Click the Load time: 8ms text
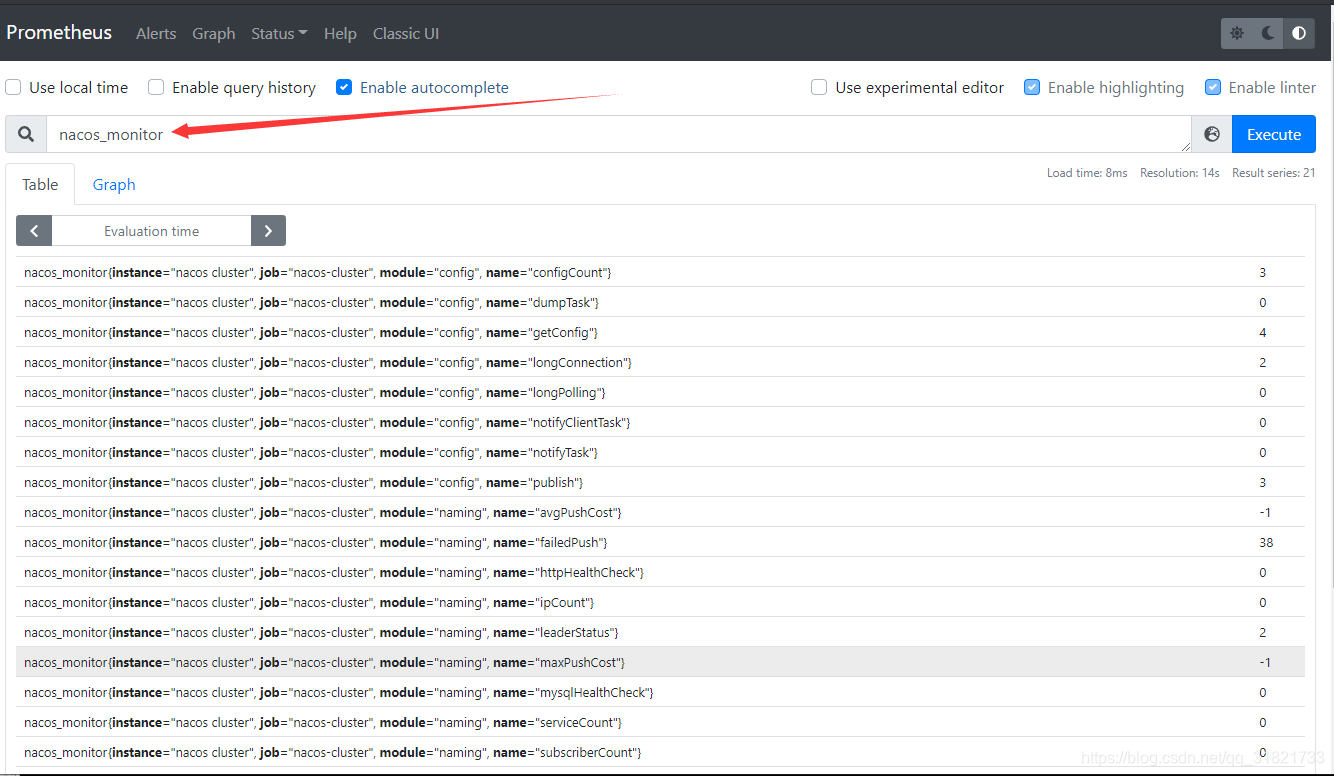The height and width of the screenshot is (776, 1334). coord(1087,173)
